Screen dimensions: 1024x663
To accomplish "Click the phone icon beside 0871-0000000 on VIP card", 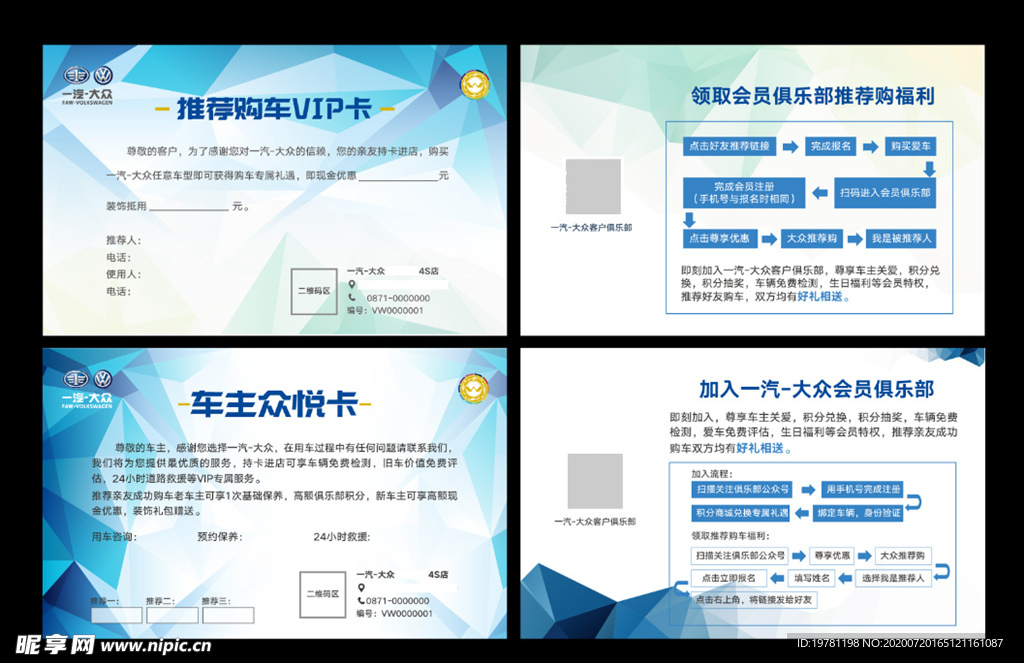I will click(352, 298).
